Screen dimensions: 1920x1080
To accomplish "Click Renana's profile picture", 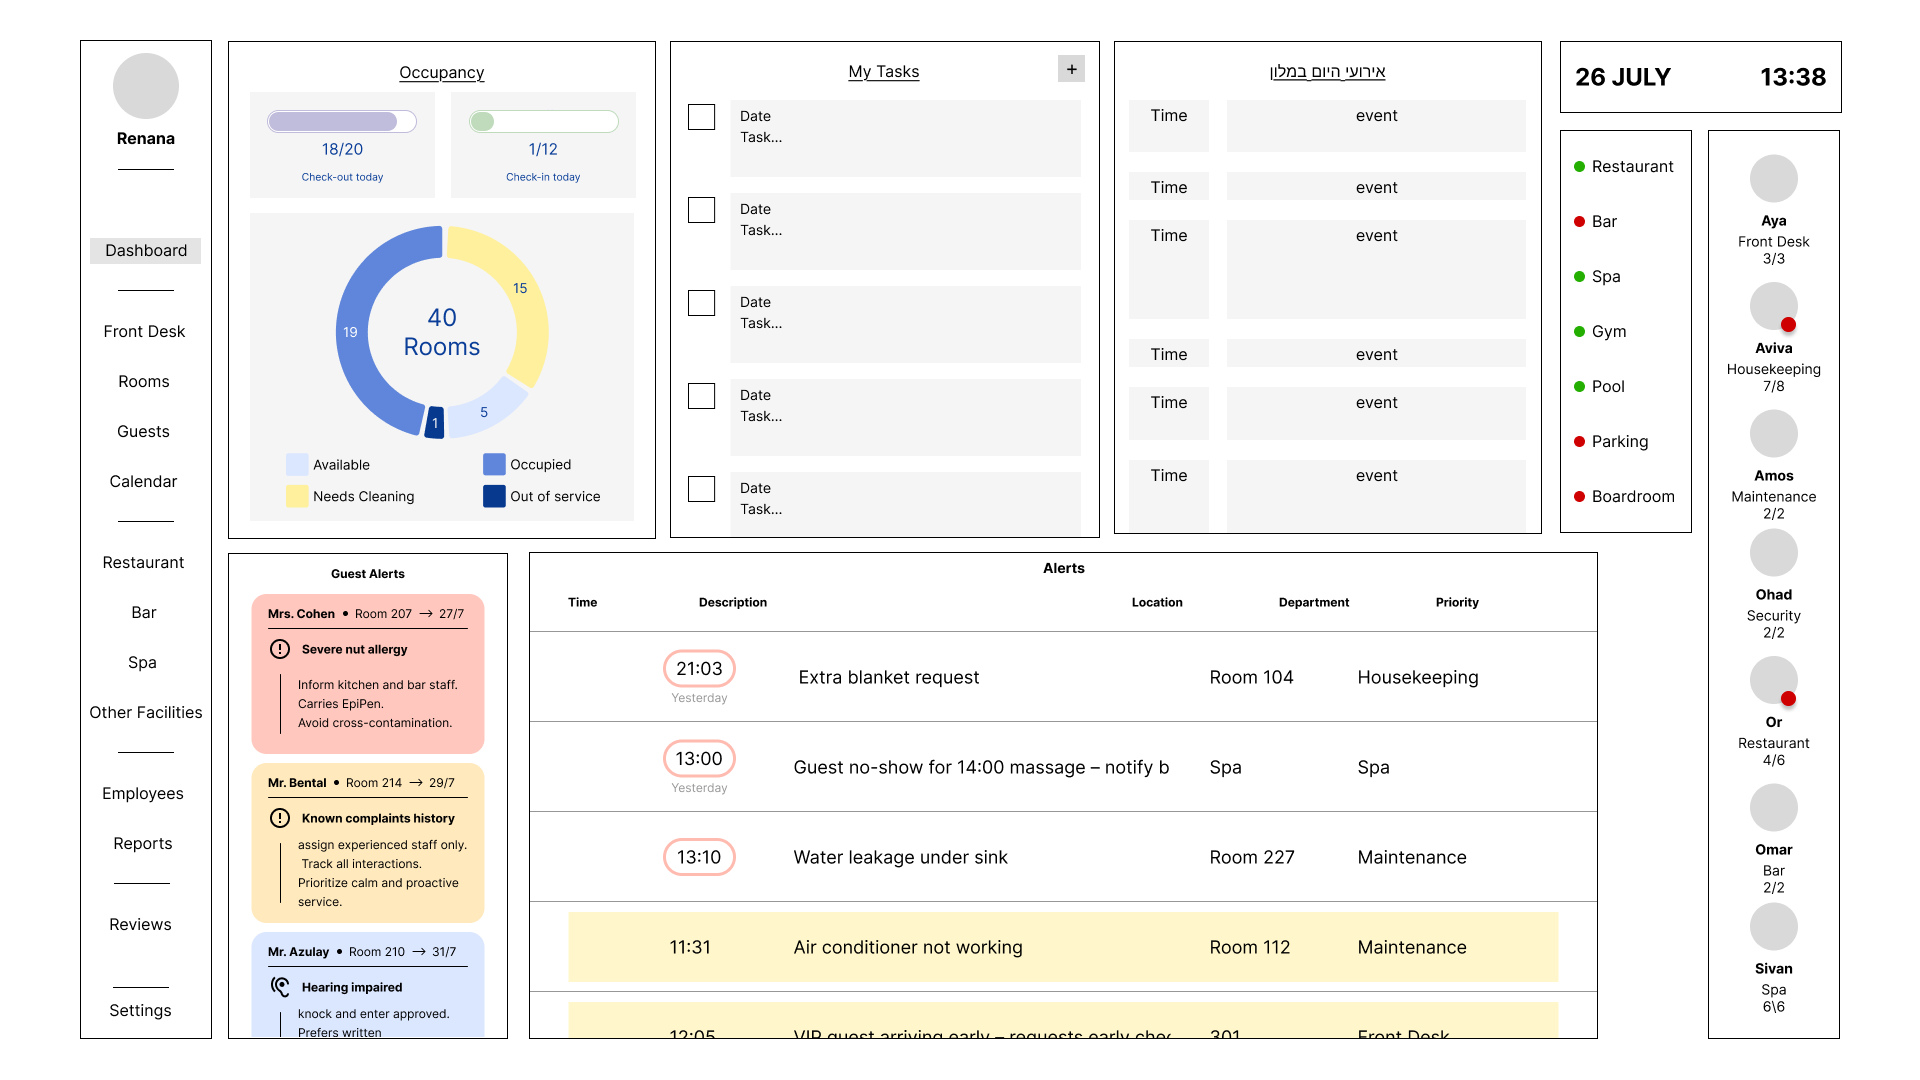I will pos(146,86).
